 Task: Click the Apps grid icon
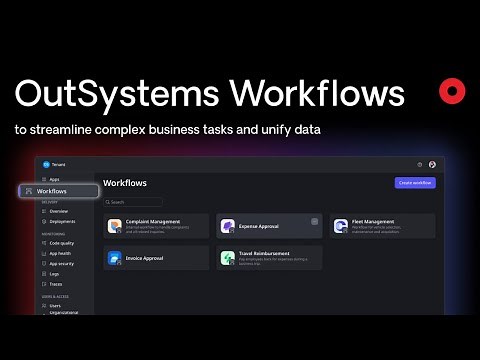click(x=44, y=179)
